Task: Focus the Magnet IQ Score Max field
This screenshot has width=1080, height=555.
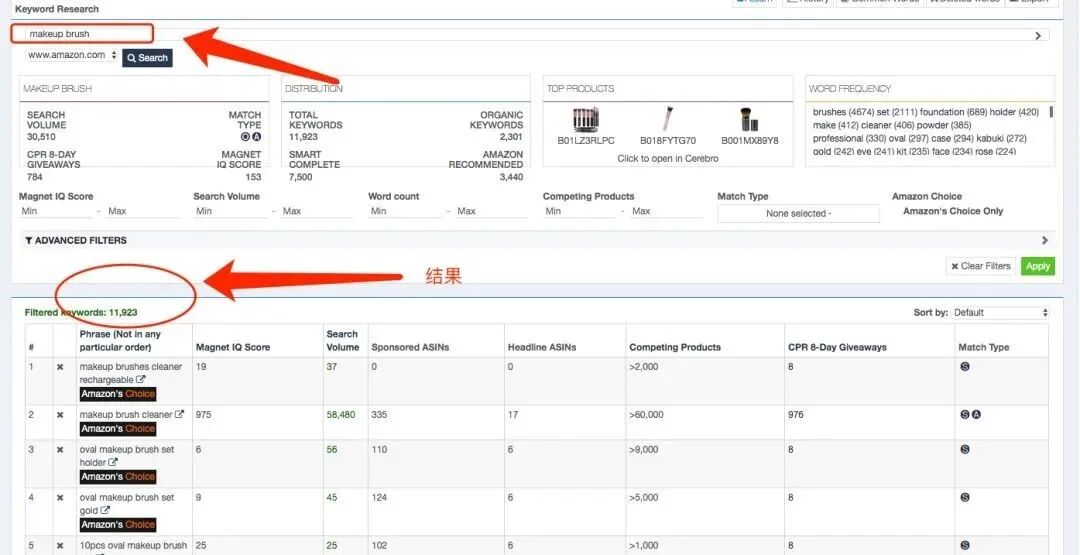Action: click(x=143, y=211)
